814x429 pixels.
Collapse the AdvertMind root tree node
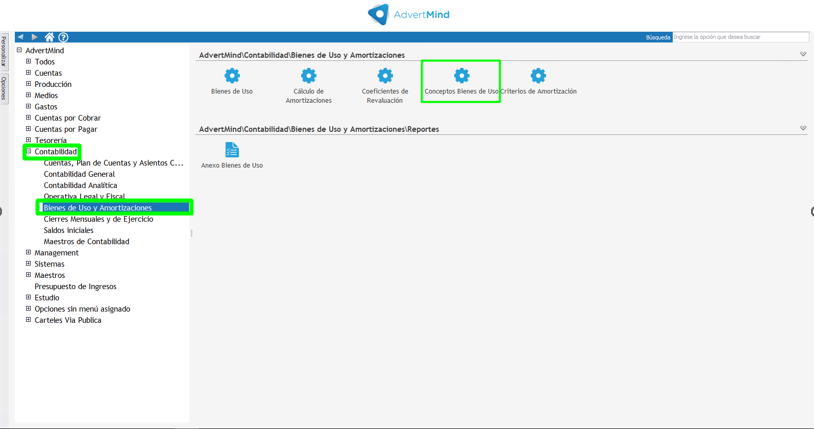[19, 50]
